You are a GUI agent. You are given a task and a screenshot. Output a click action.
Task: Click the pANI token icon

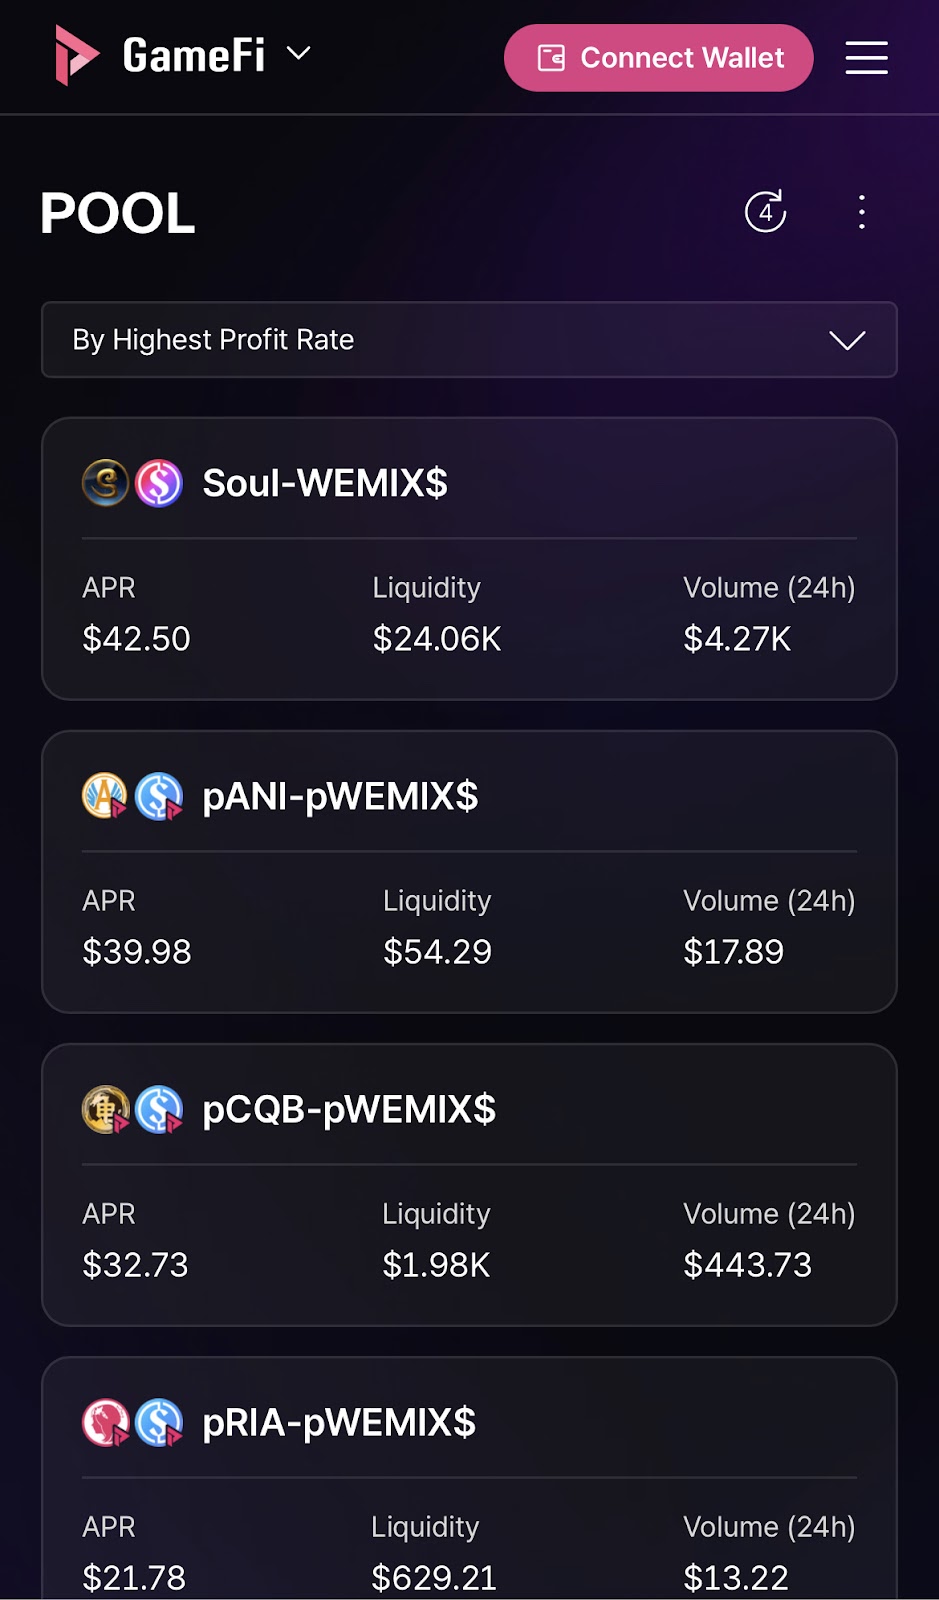click(x=105, y=796)
